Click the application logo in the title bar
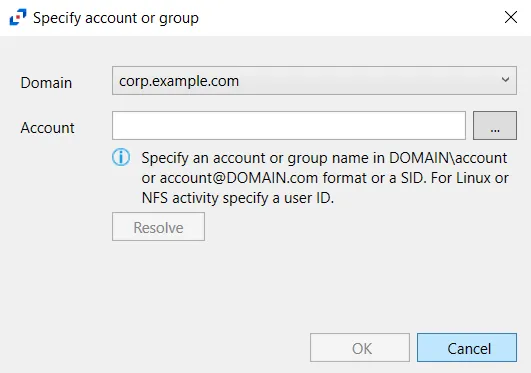 click(18, 17)
